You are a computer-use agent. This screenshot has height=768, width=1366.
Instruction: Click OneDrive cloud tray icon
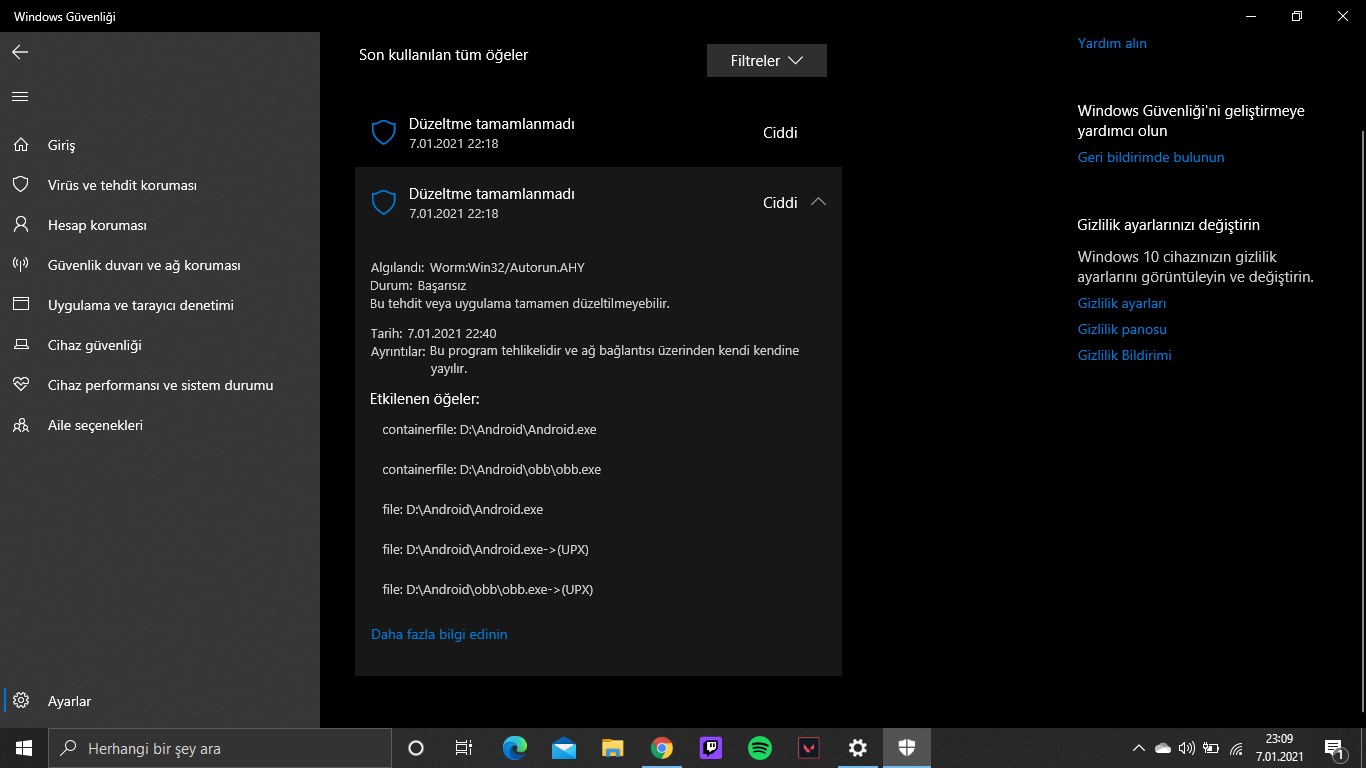point(1162,748)
